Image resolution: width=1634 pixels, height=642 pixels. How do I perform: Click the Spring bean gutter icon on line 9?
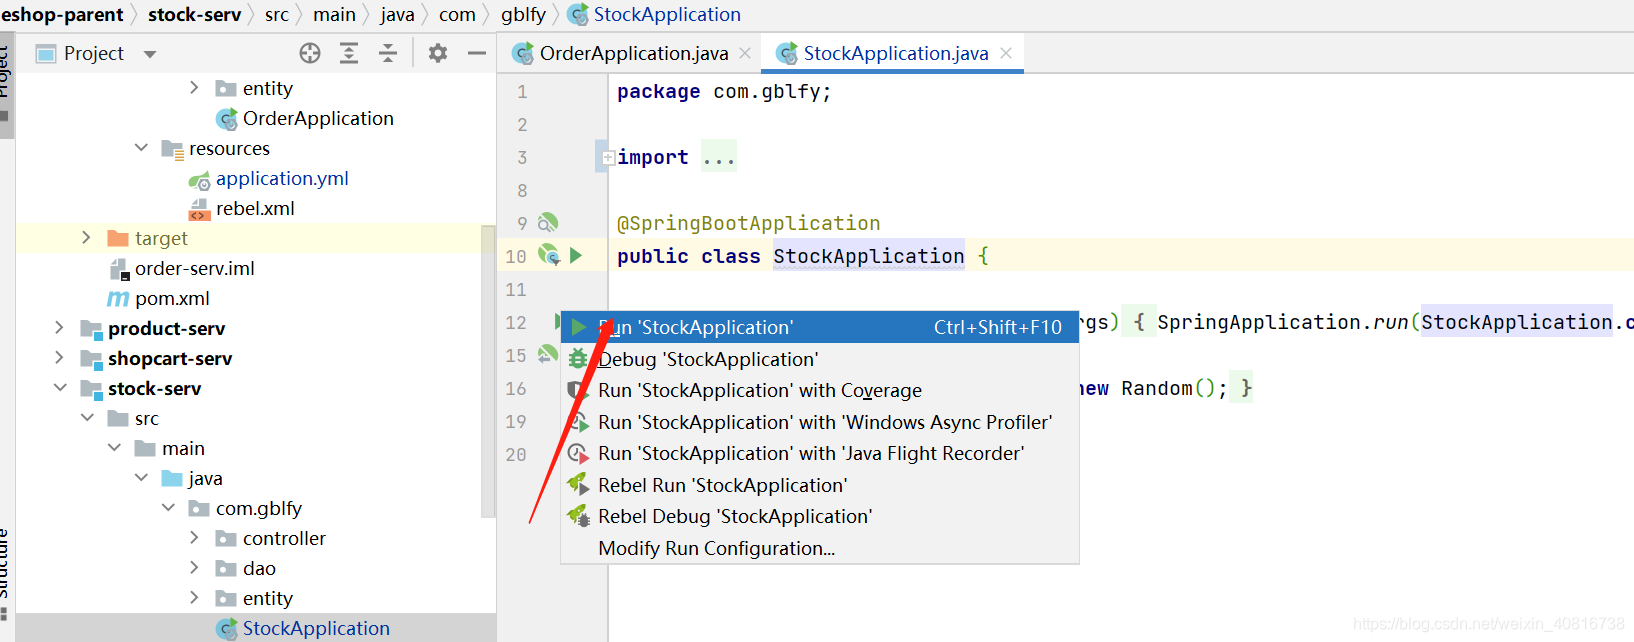click(x=548, y=222)
